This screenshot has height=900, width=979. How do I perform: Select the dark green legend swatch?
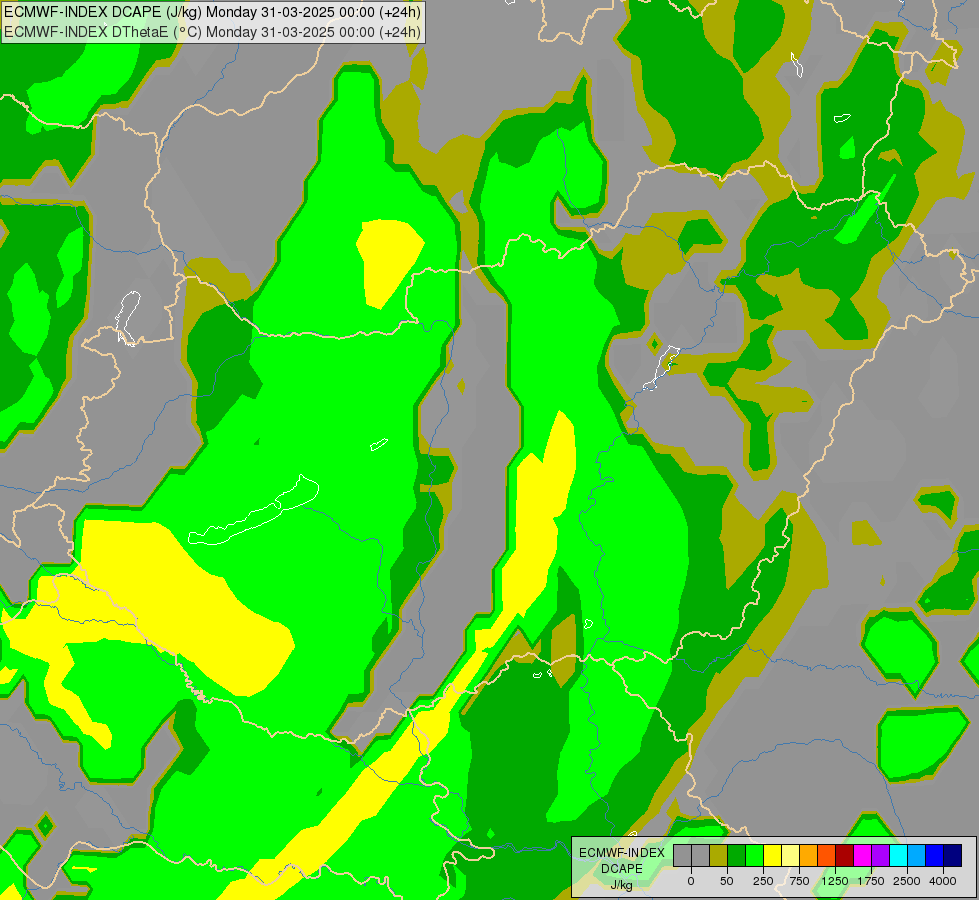[x=736, y=856]
